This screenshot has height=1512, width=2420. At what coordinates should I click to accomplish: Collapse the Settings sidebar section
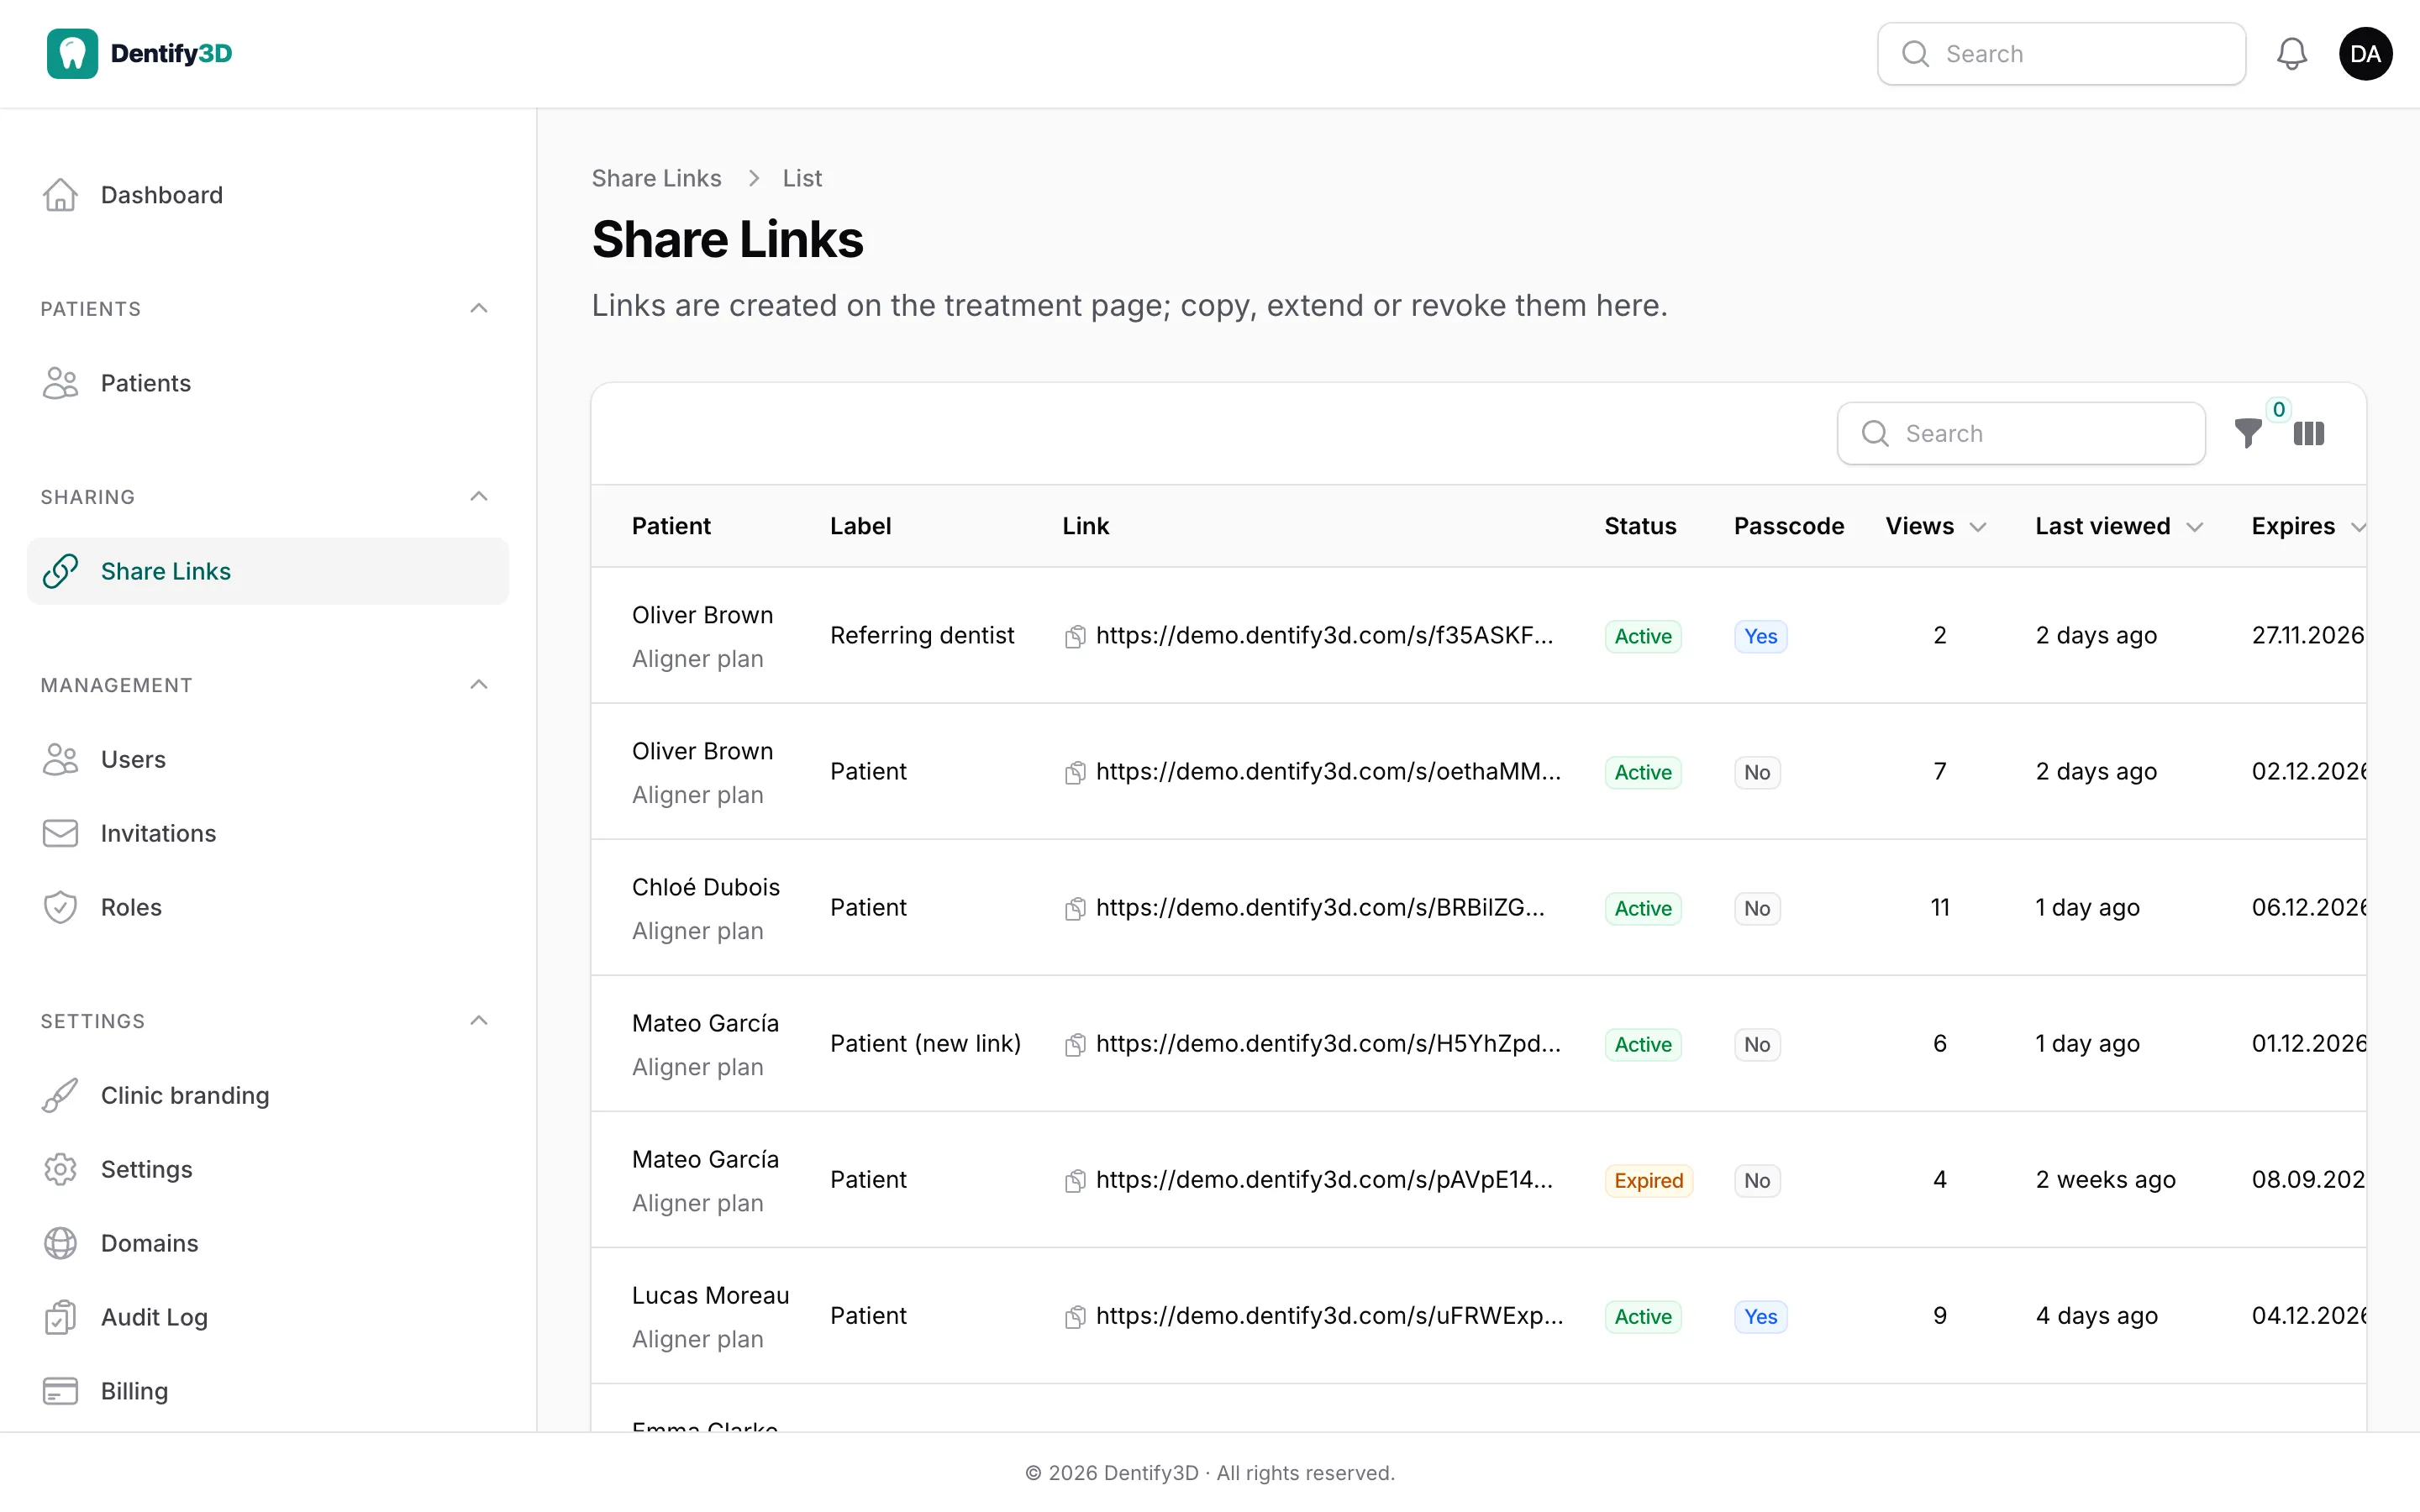coord(479,1020)
